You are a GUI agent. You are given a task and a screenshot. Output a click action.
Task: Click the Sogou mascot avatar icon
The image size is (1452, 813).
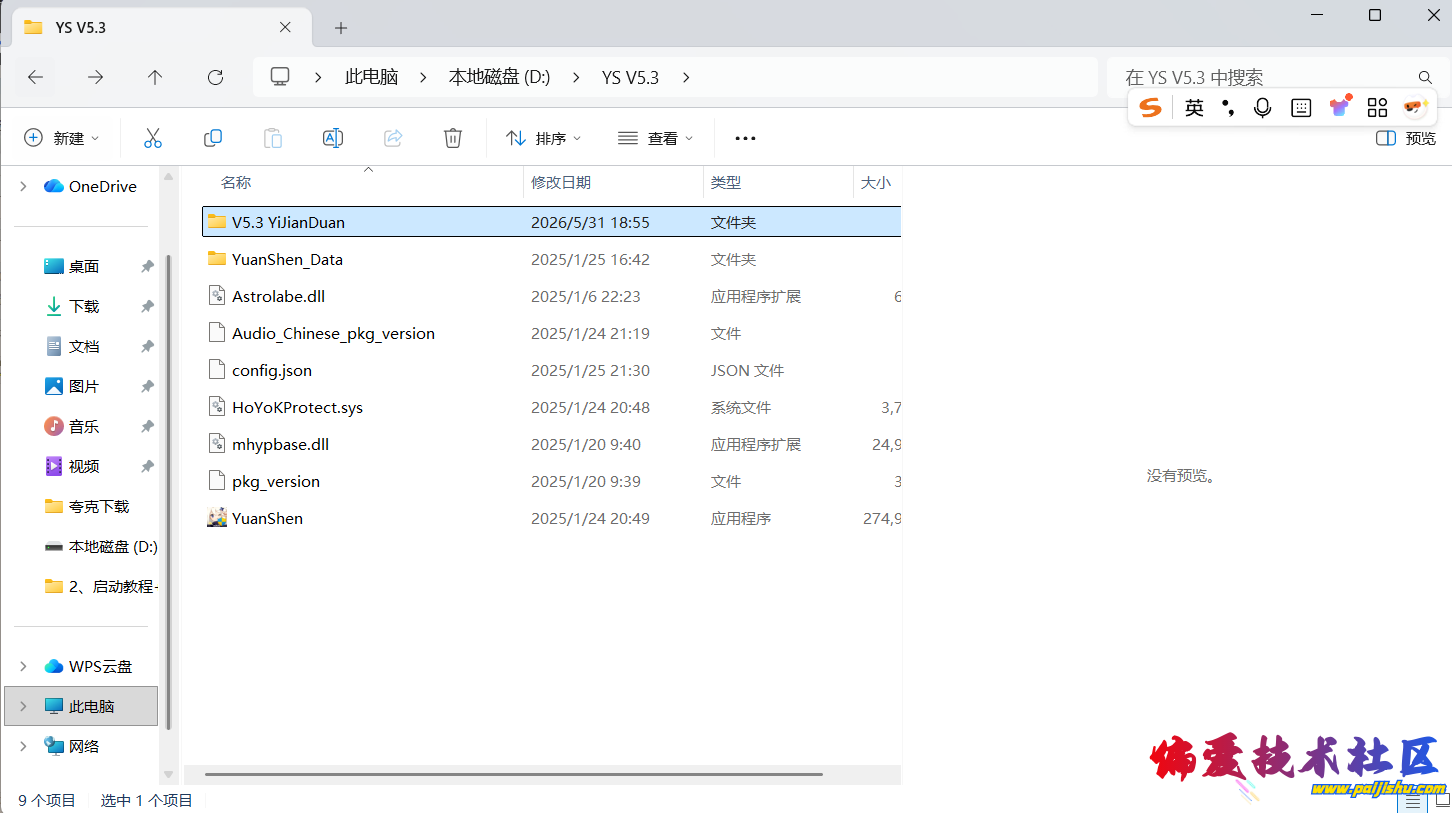(1415, 107)
